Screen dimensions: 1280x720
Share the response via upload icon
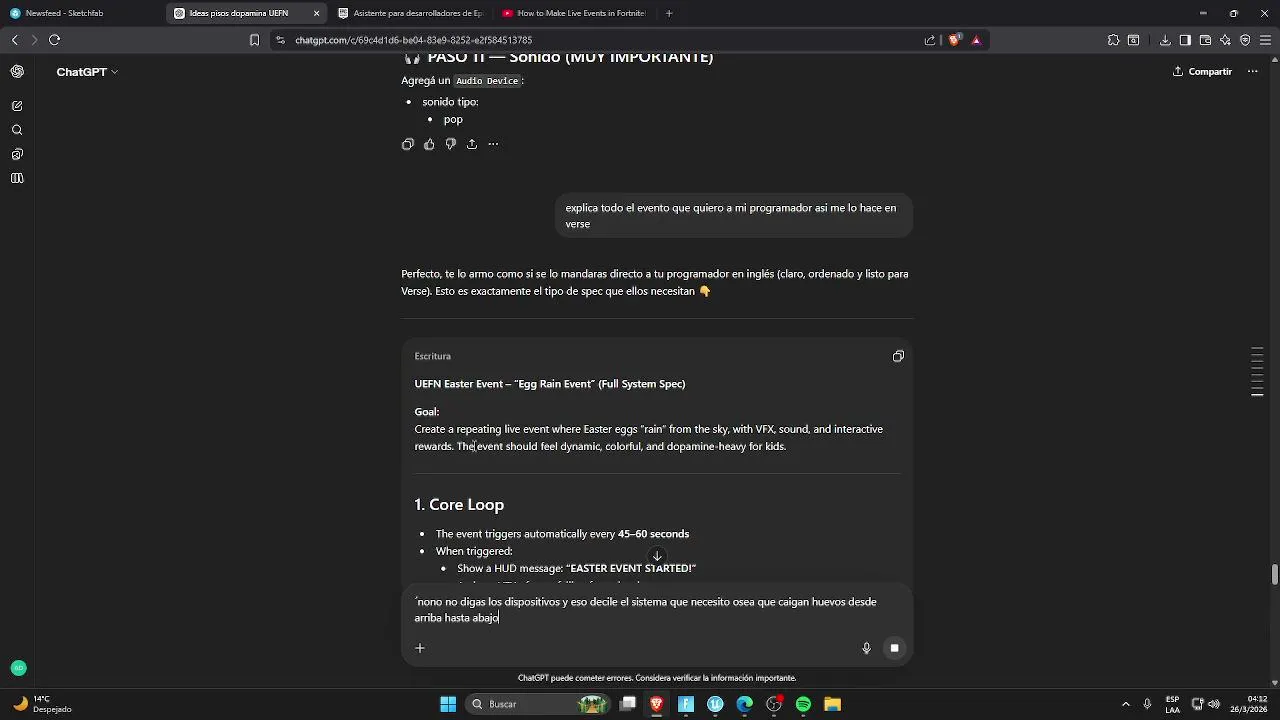pos(472,144)
